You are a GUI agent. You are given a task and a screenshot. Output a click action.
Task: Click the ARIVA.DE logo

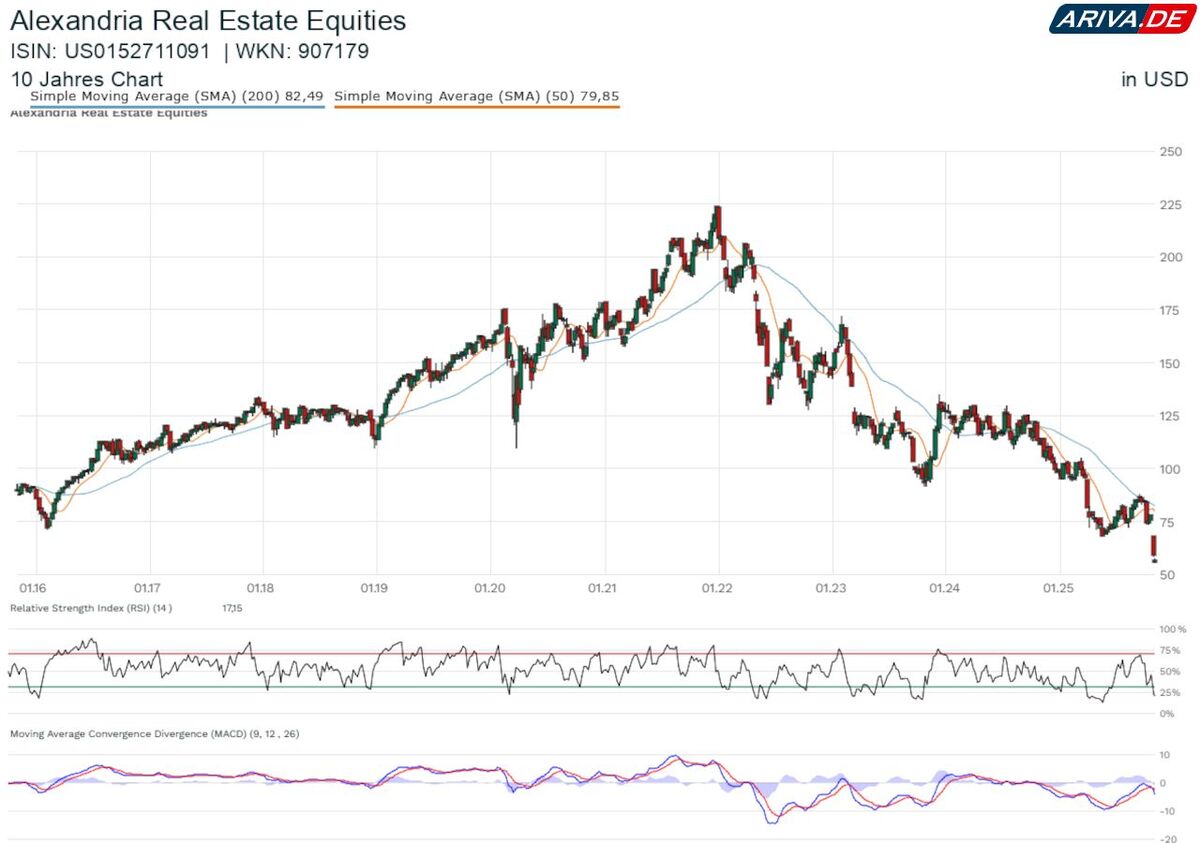click(1118, 19)
